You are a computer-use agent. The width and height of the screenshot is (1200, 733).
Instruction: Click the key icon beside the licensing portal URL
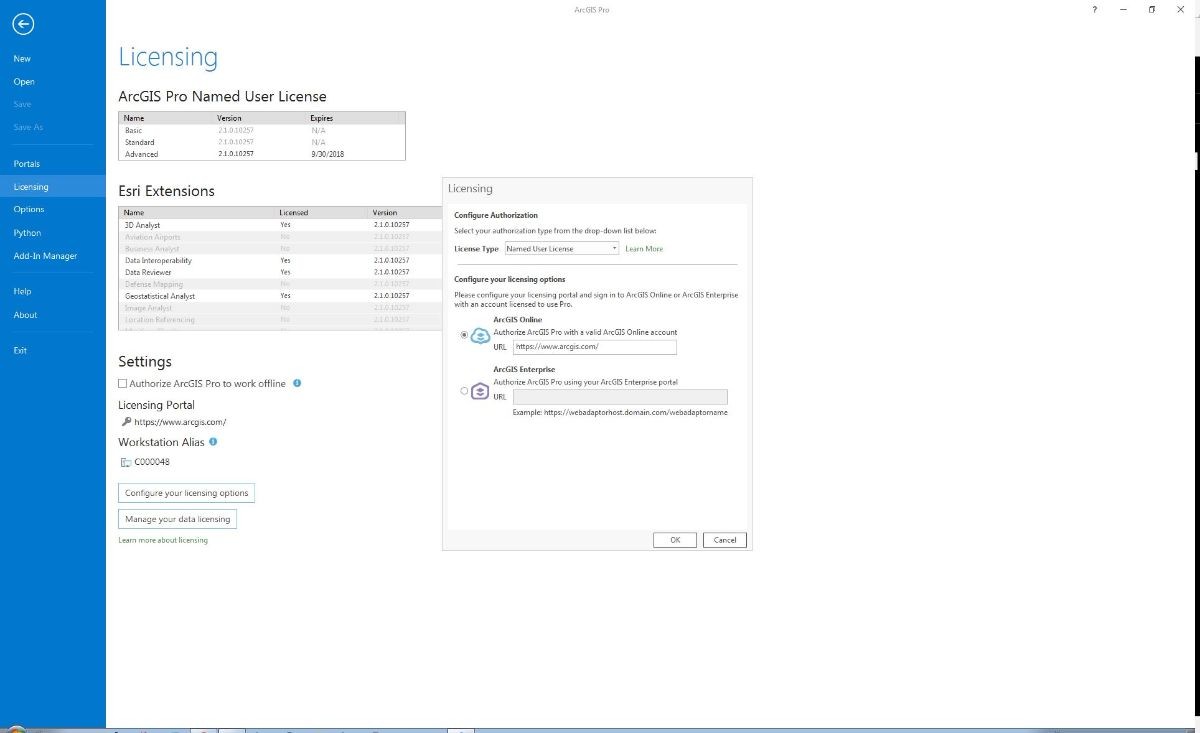point(125,421)
